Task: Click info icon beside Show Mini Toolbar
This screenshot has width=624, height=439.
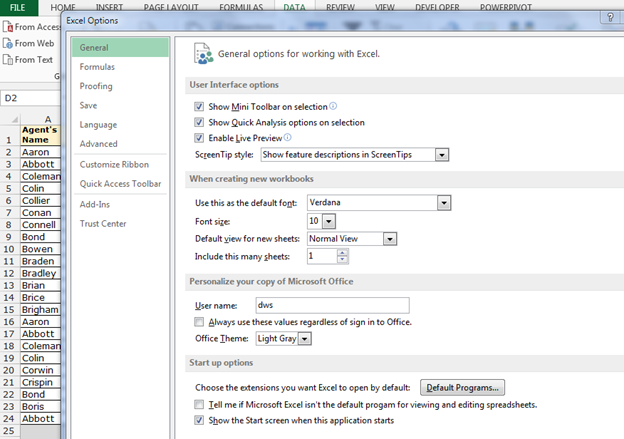Action: [333, 106]
